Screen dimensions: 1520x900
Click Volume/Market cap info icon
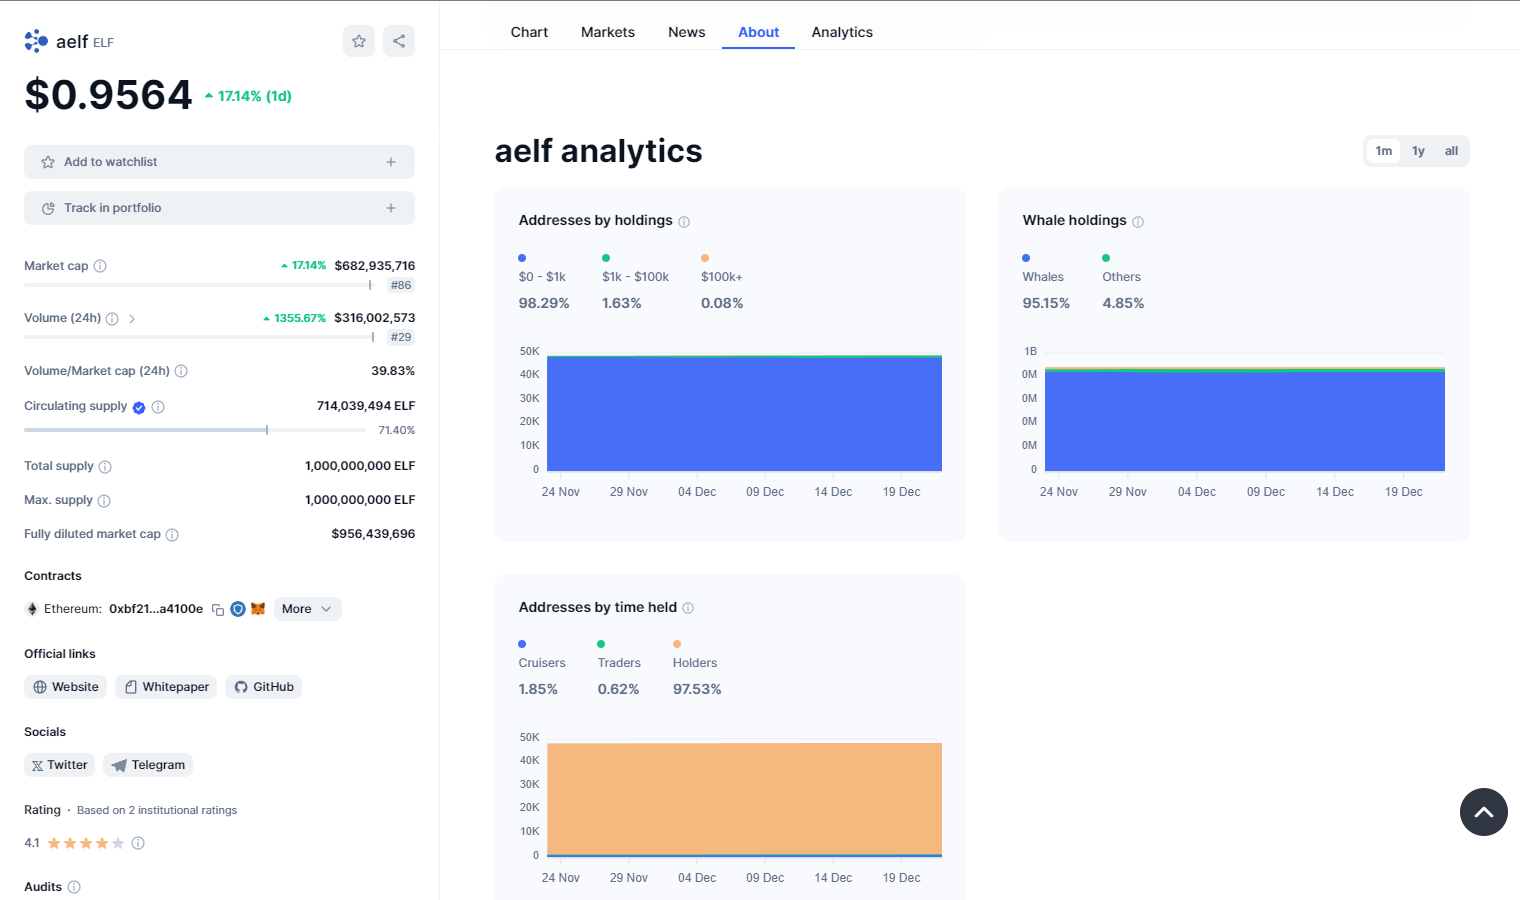tap(181, 371)
